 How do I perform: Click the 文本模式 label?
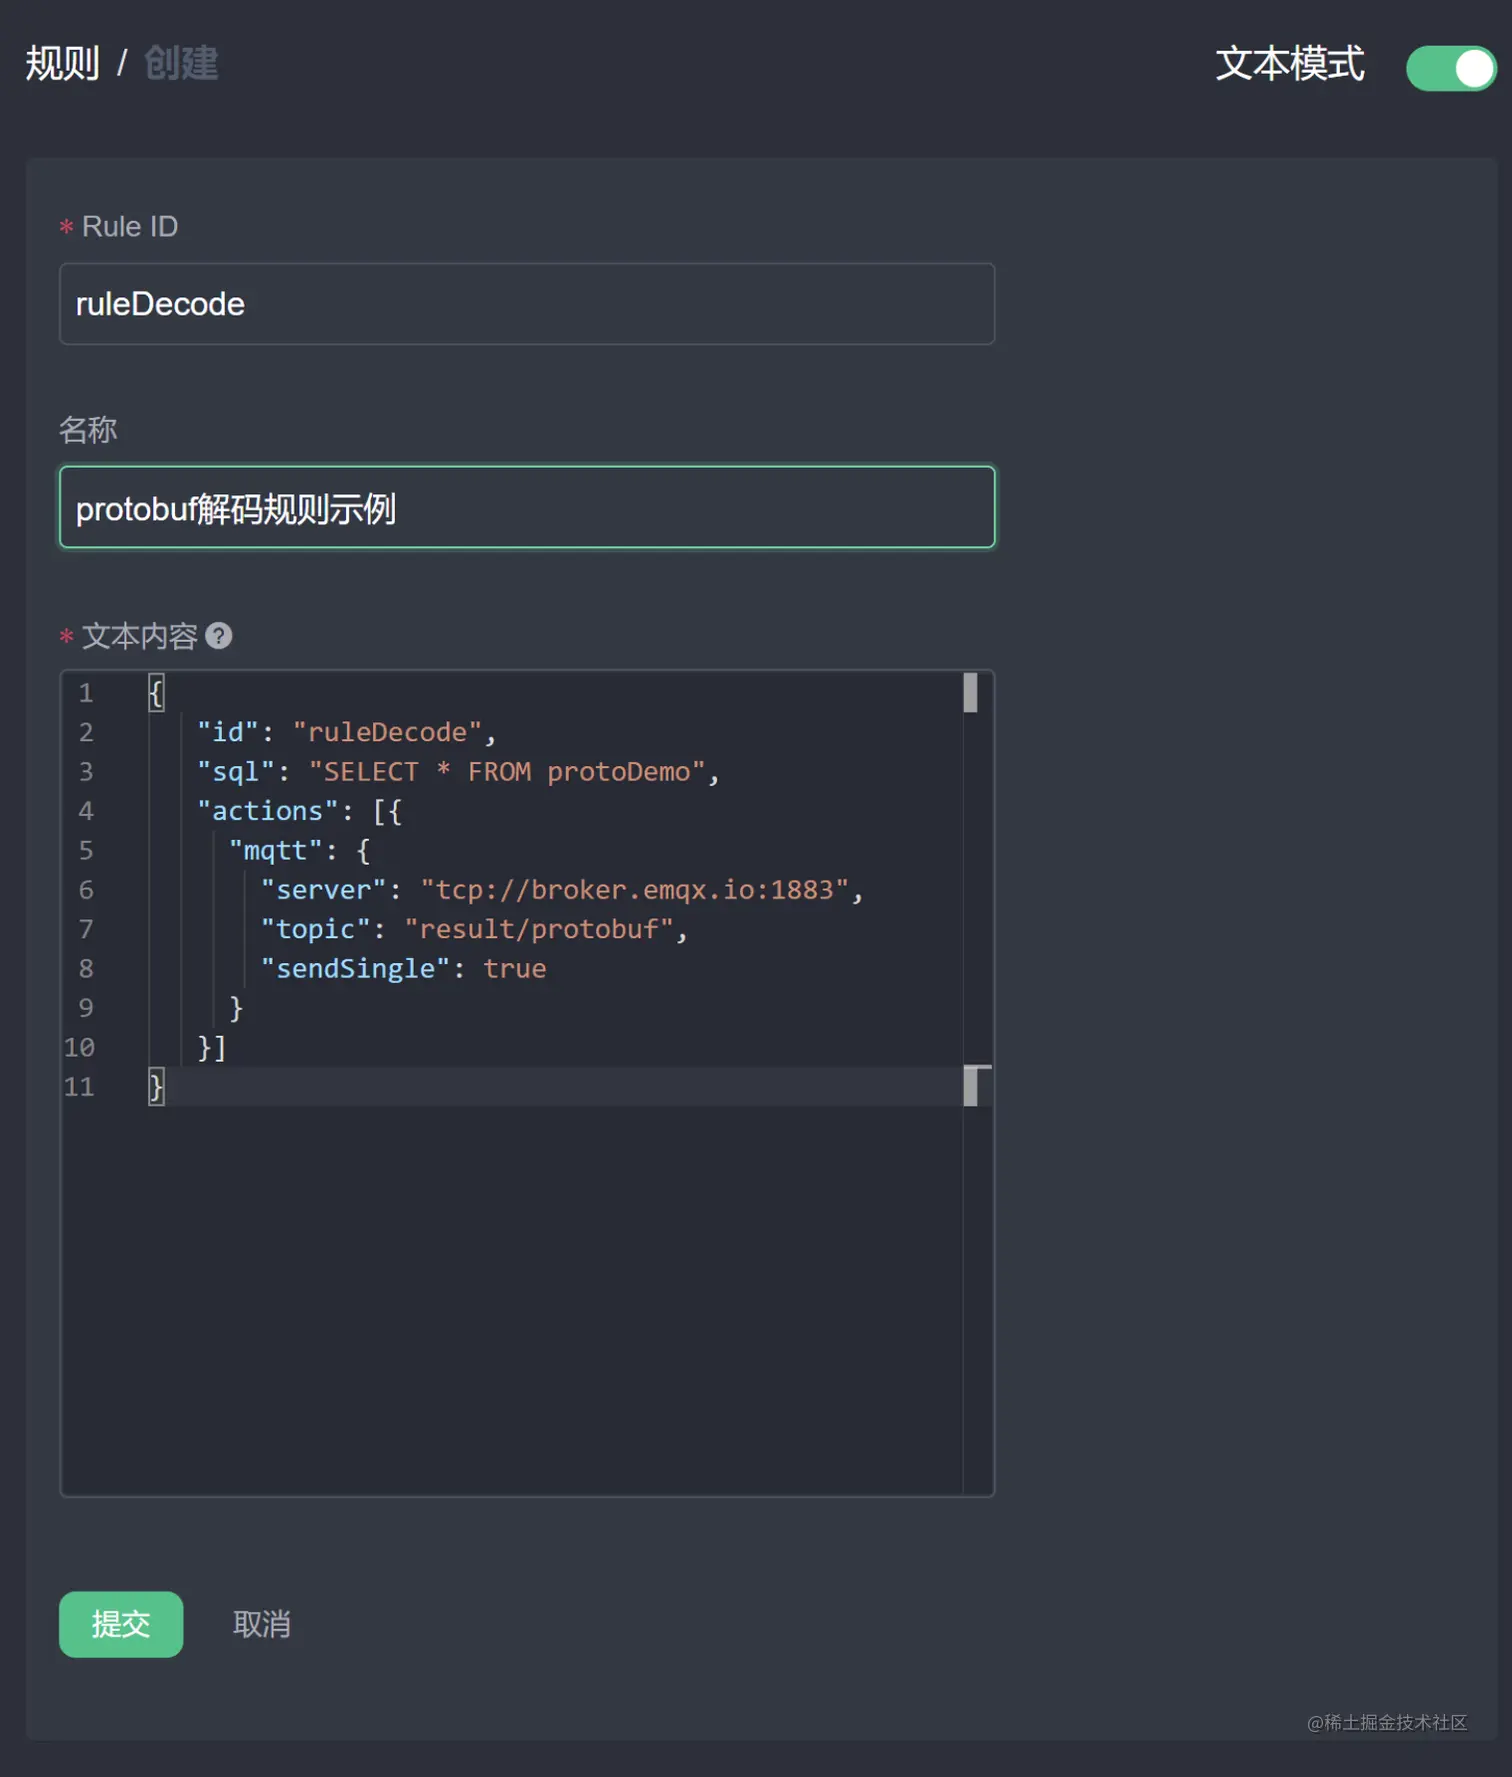tap(1289, 64)
